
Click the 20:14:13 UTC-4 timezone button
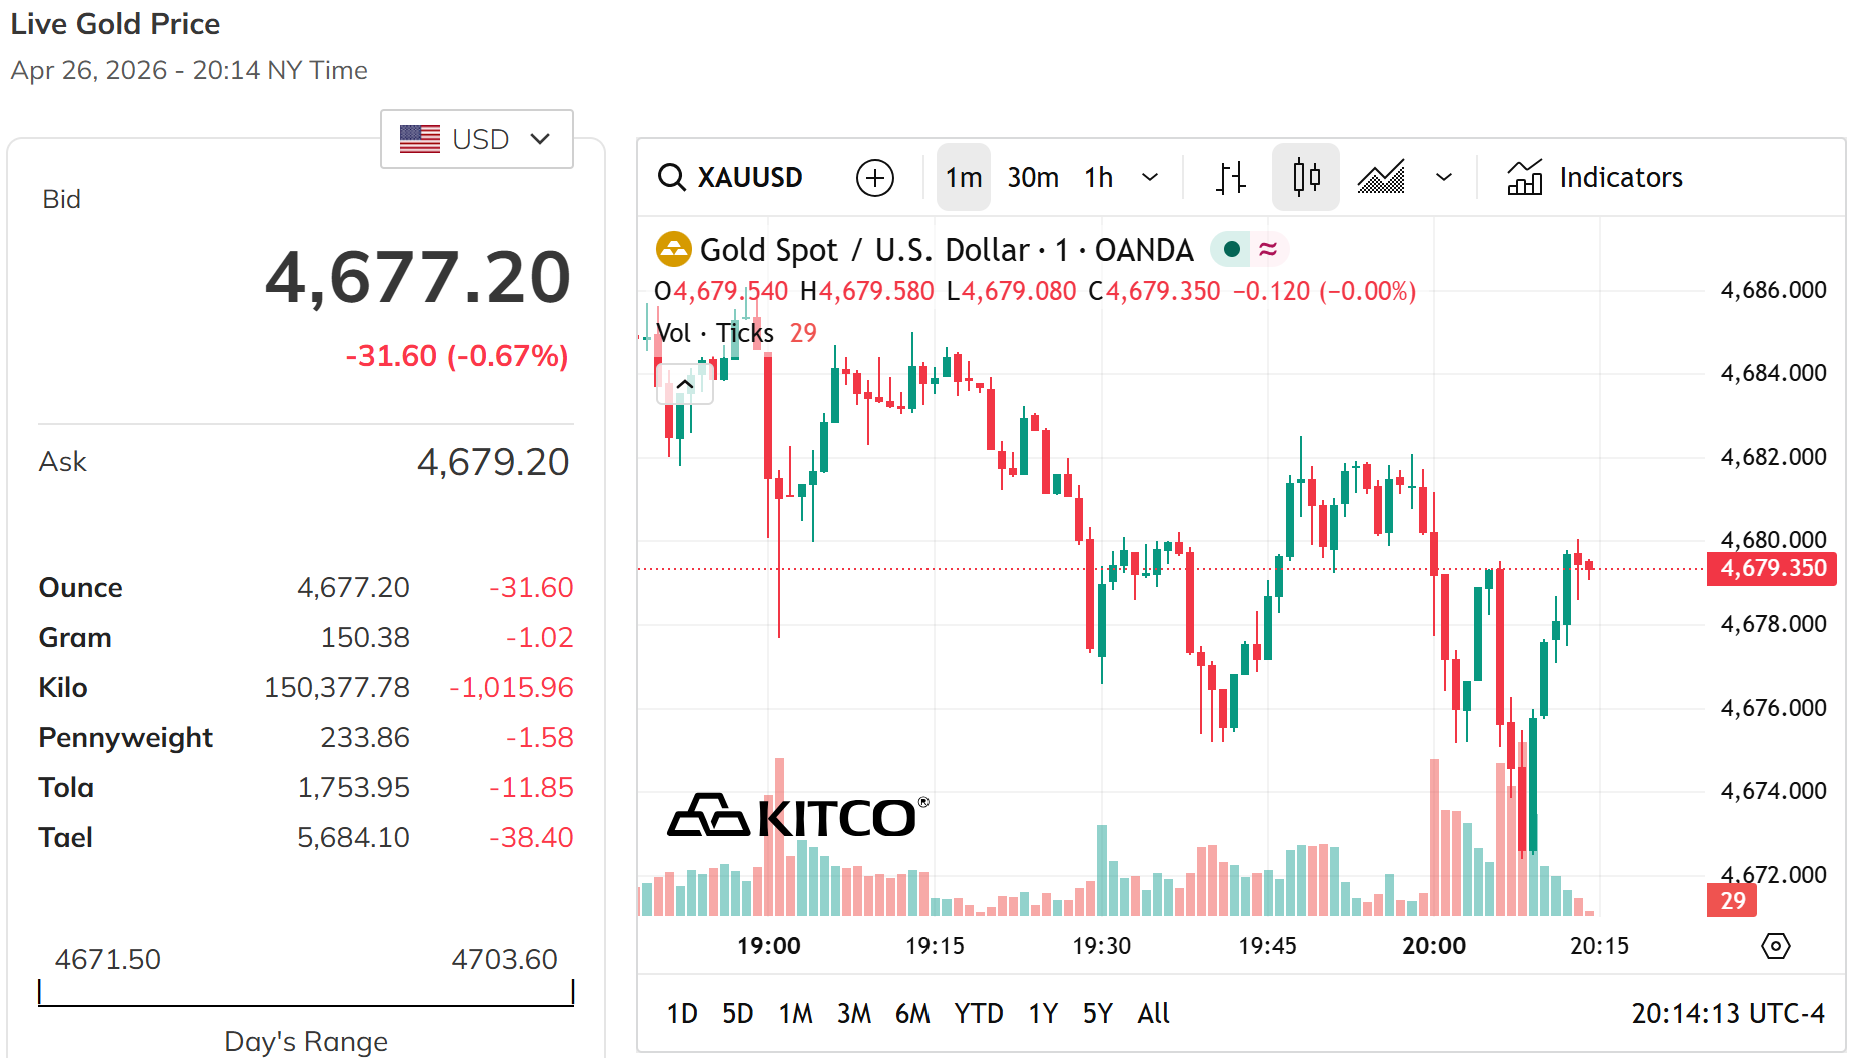pyautogui.click(x=1727, y=1014)
